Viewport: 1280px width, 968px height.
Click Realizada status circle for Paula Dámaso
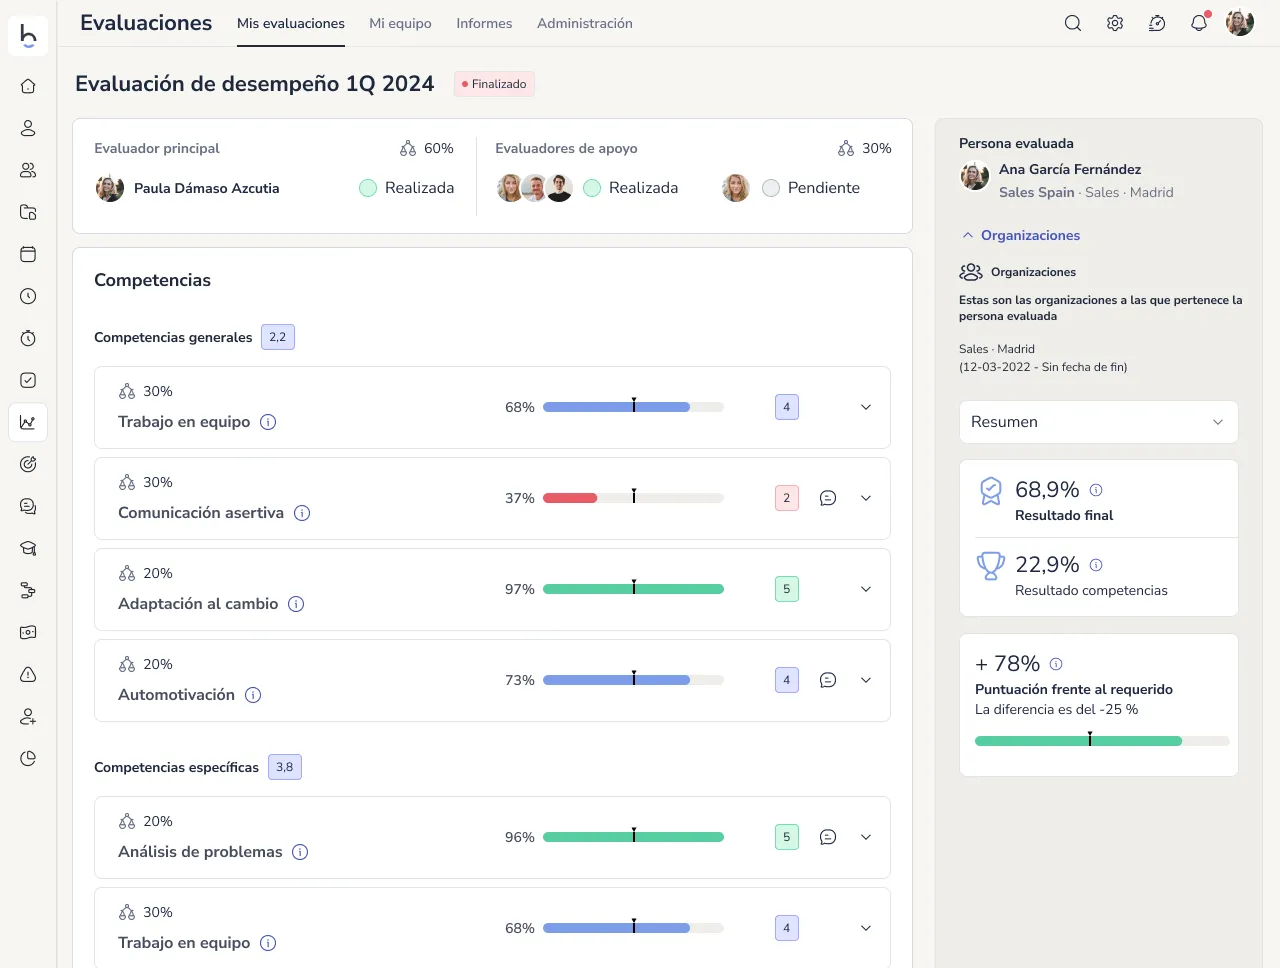[x=368, y=188]
